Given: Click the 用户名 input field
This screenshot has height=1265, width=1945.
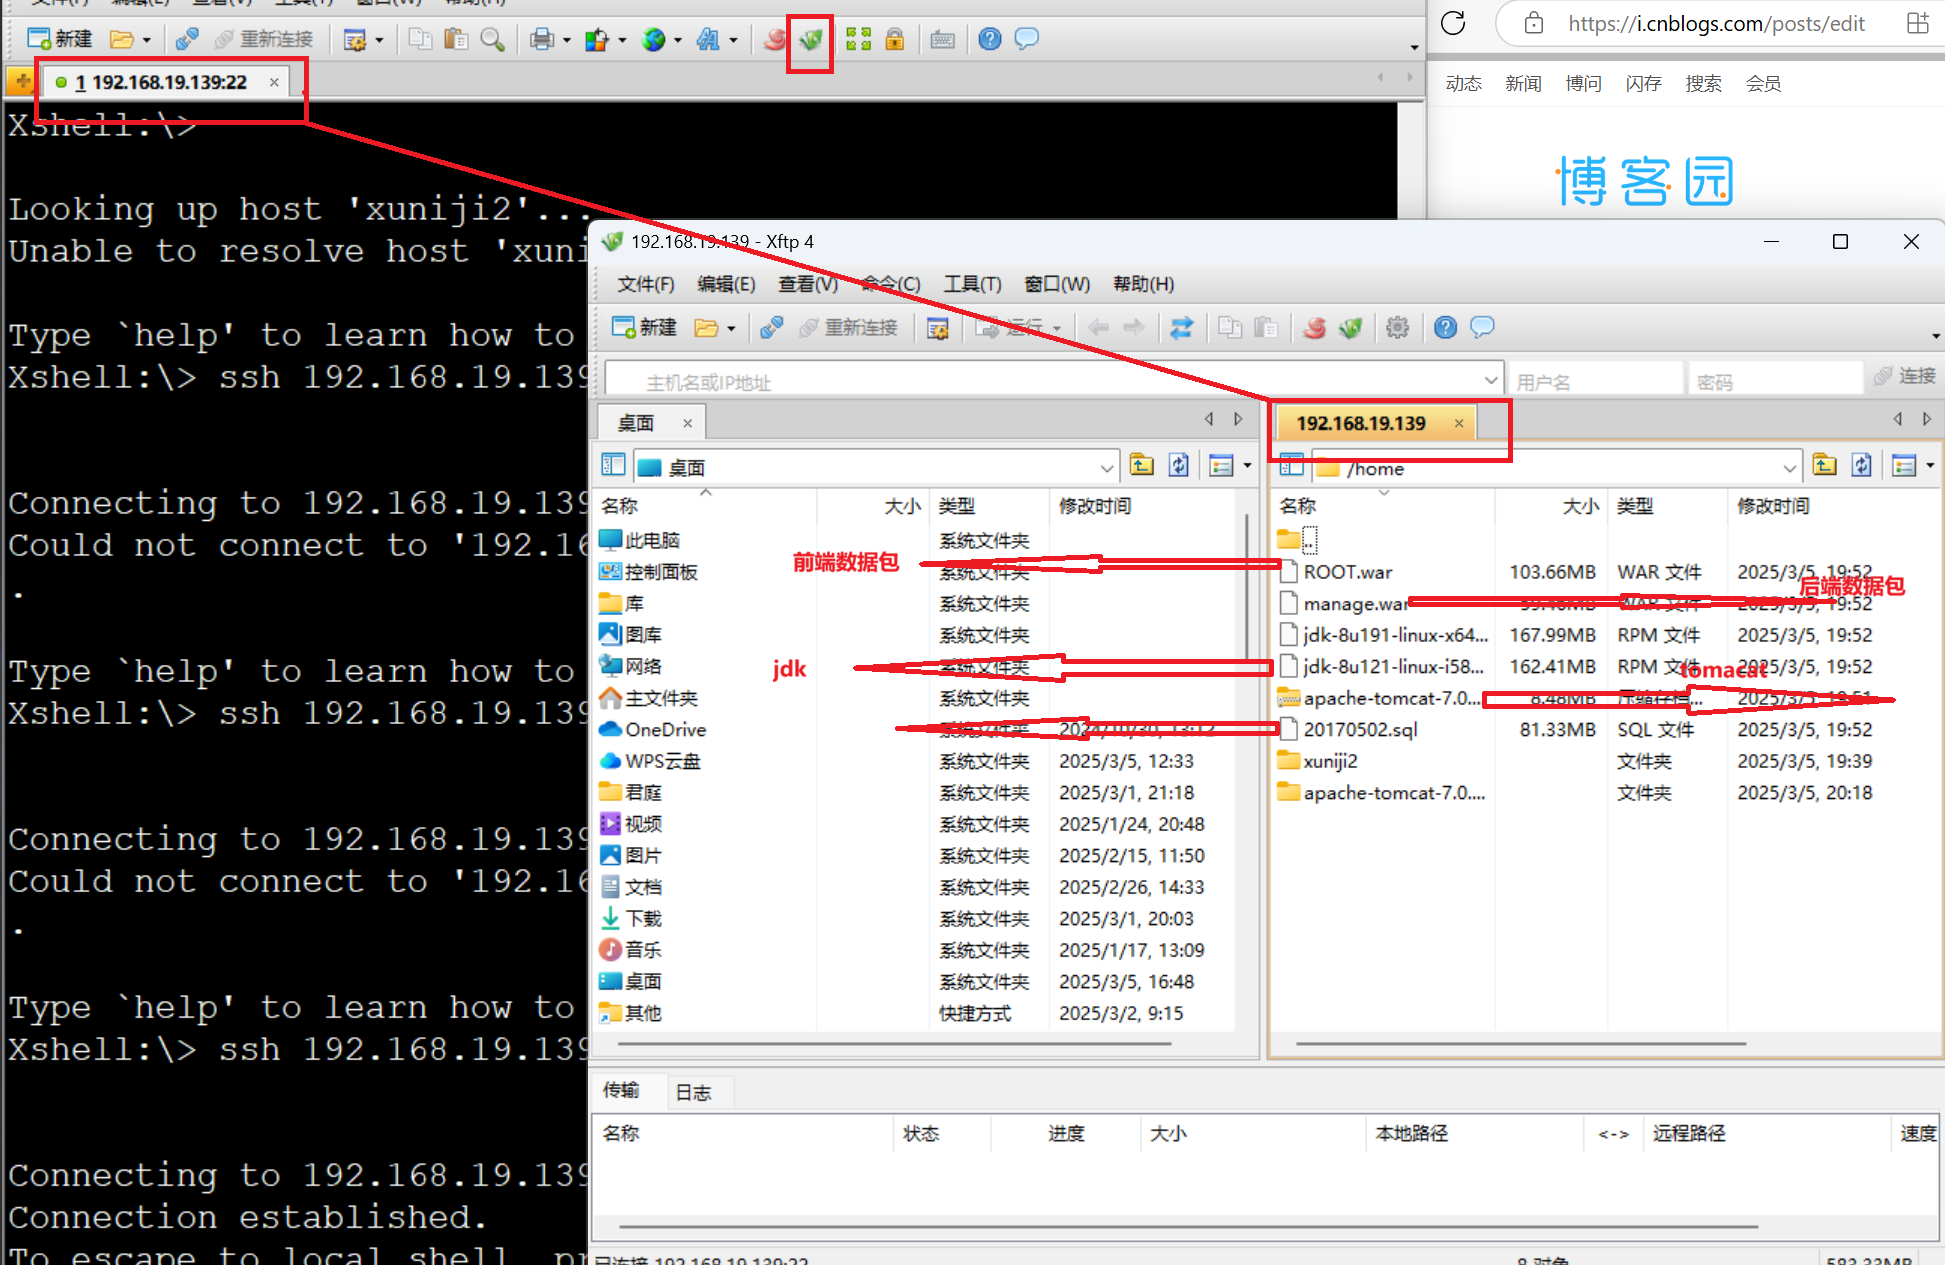Looking at the screenshot, I should point(1592,381).
